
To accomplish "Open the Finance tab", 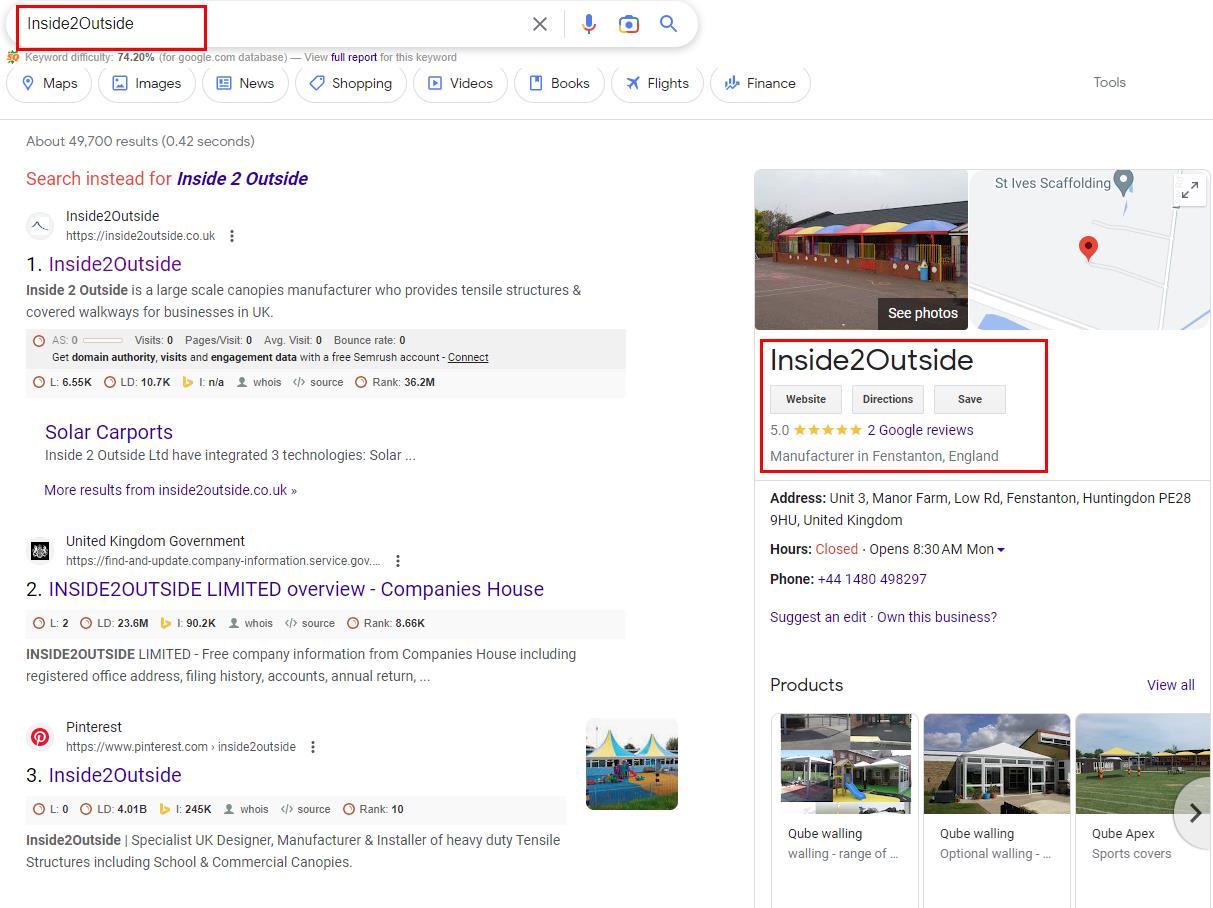I will click(760, 83).
